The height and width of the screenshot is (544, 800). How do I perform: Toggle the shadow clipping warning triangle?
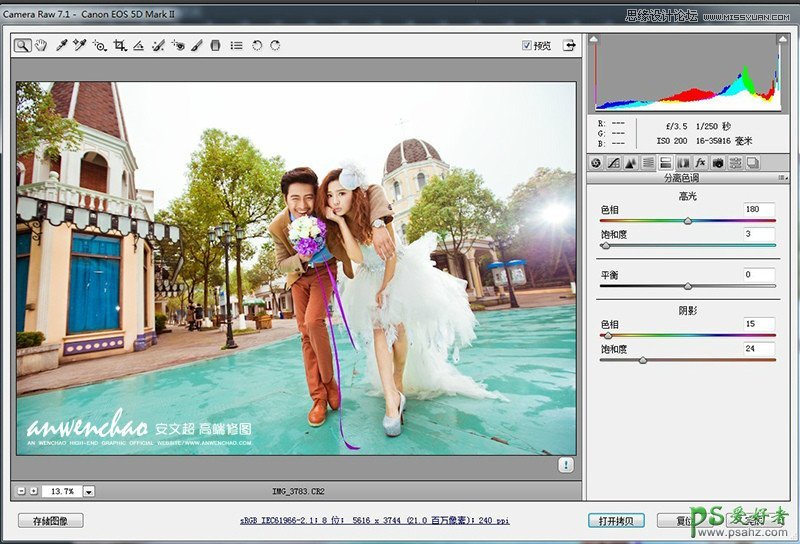(x=594, y=39)
